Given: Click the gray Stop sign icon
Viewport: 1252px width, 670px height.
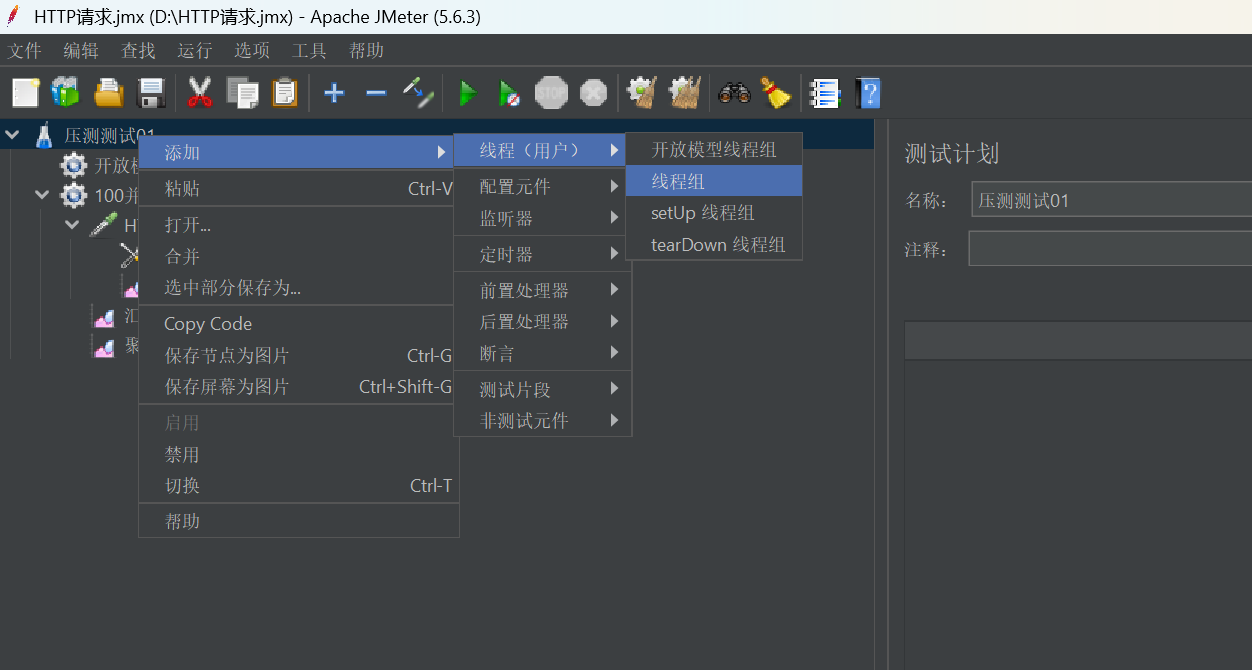Looking at the screenshot, I should click(551, 93).
